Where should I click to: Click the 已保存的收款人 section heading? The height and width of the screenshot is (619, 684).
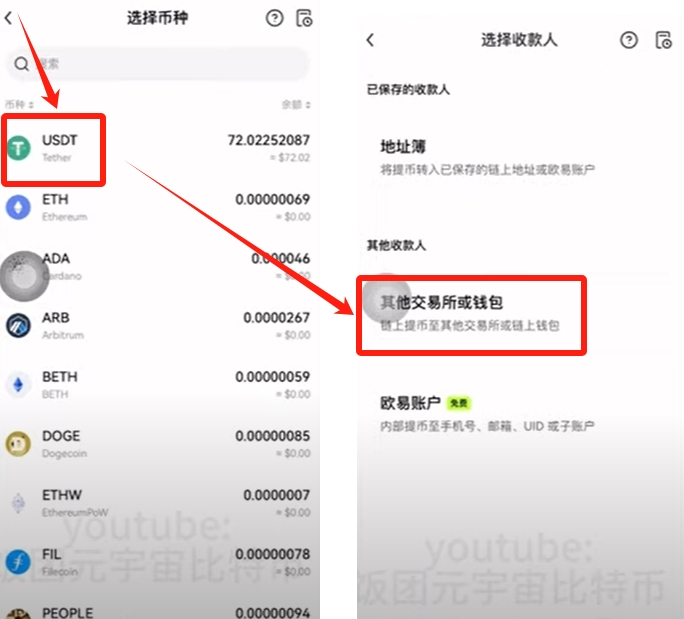coord(408,89)
